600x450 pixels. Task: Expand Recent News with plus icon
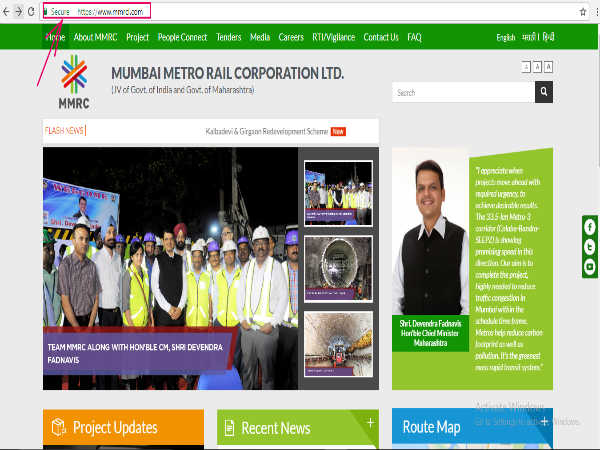pyautogui.click(x=370, y=423)
